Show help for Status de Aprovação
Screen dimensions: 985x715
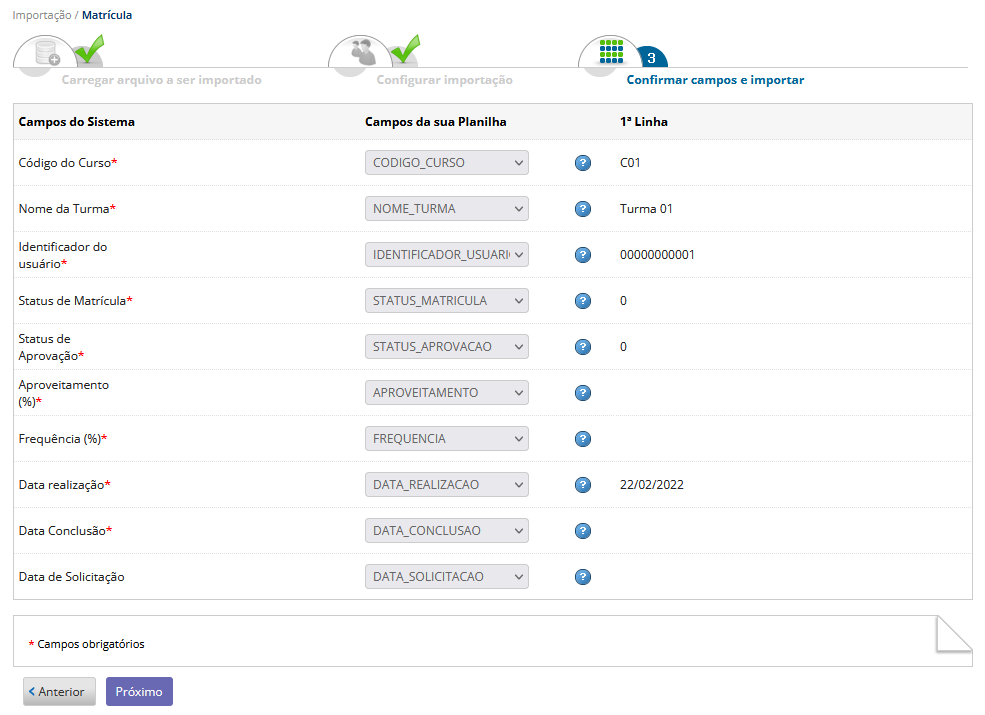(x=583, y=347)
